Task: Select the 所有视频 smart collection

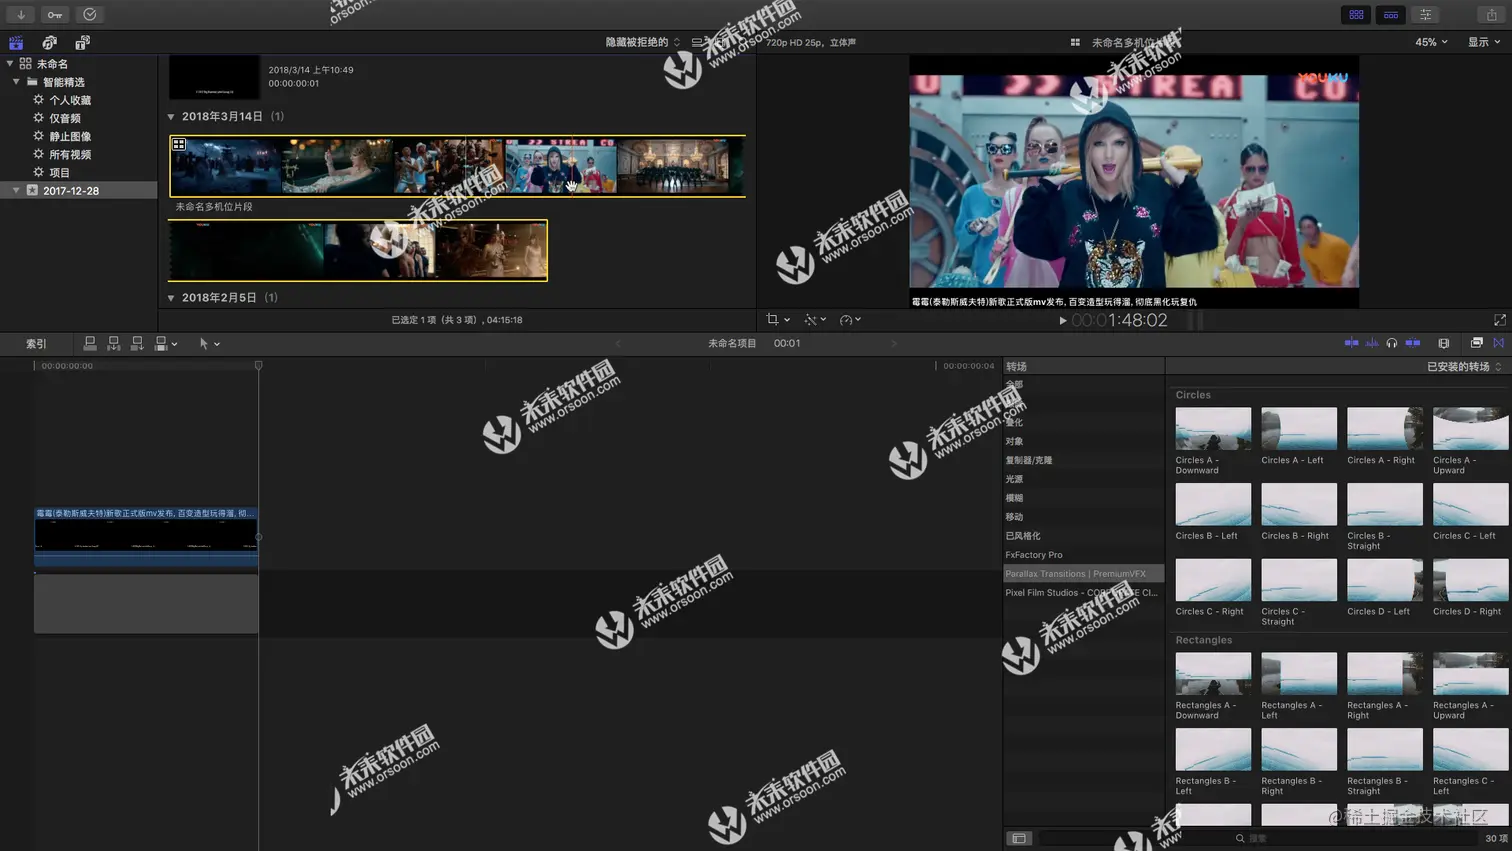Action: [x=70, y=154]
